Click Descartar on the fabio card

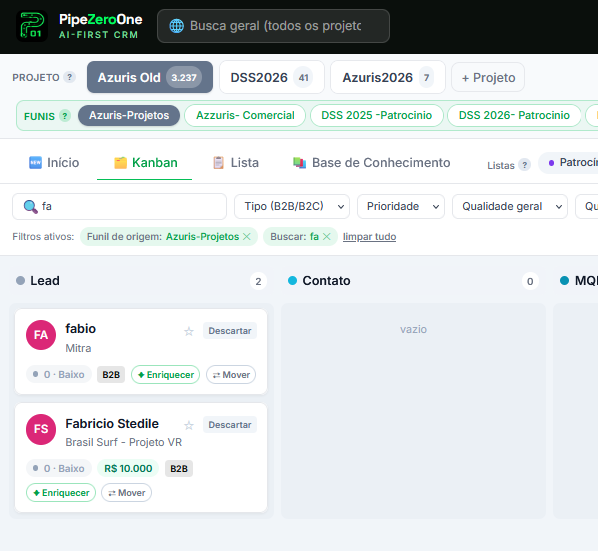[230, 331]
